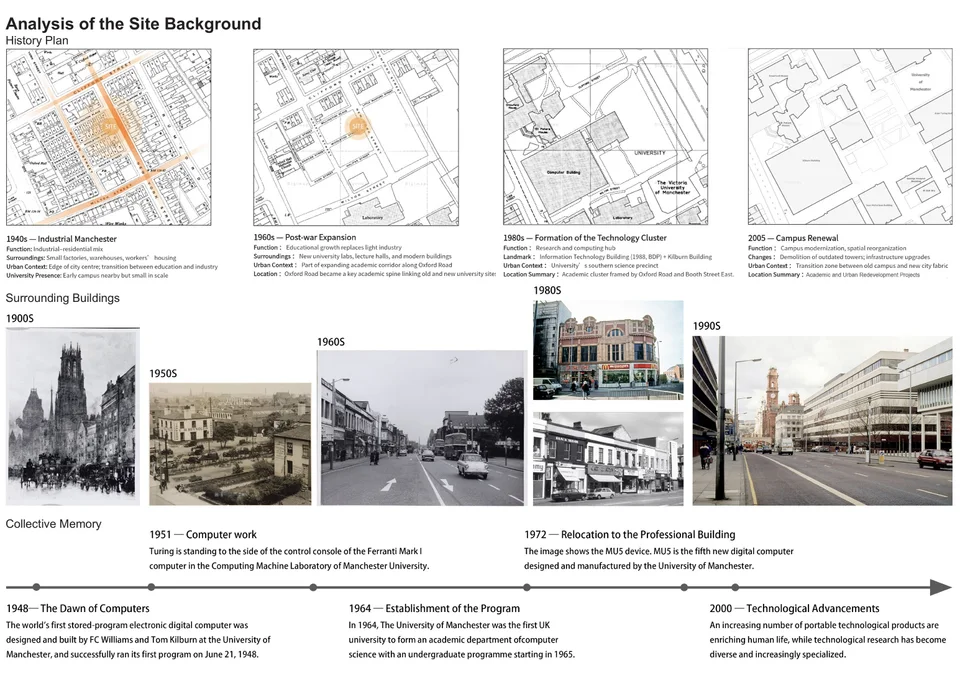This screenshot has height=679, width=960.
Task: Click 'world's first stored-program electronic digital computer' line
Action: point(127,625)
